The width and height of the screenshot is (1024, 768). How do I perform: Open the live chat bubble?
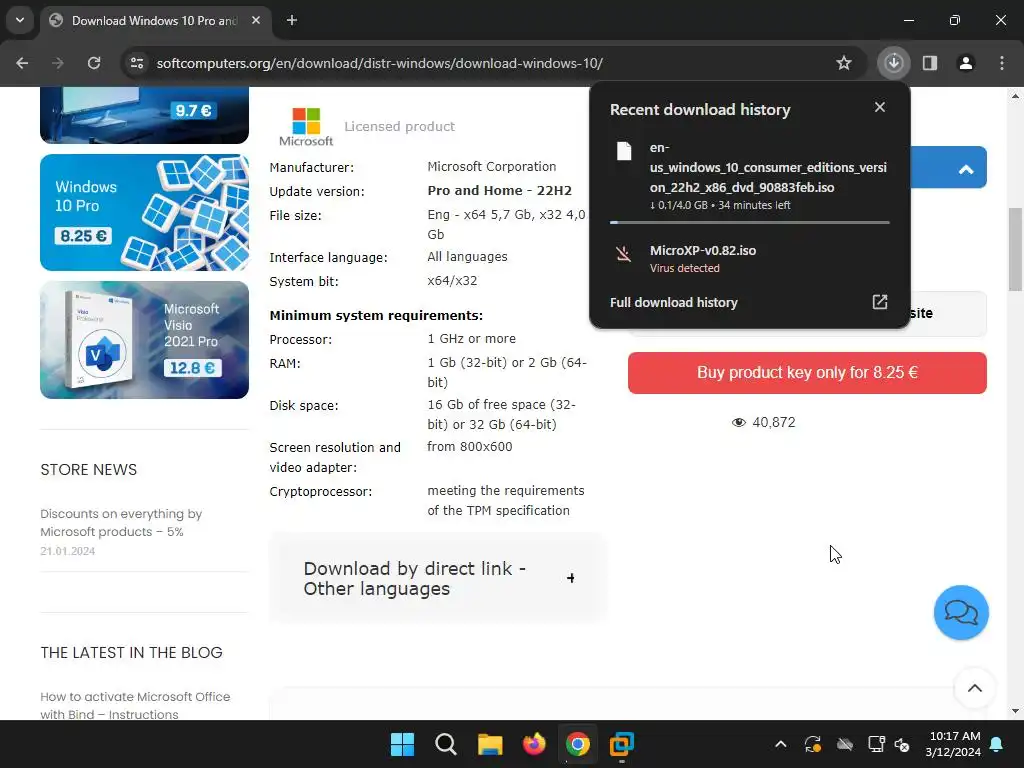[961, 613]
